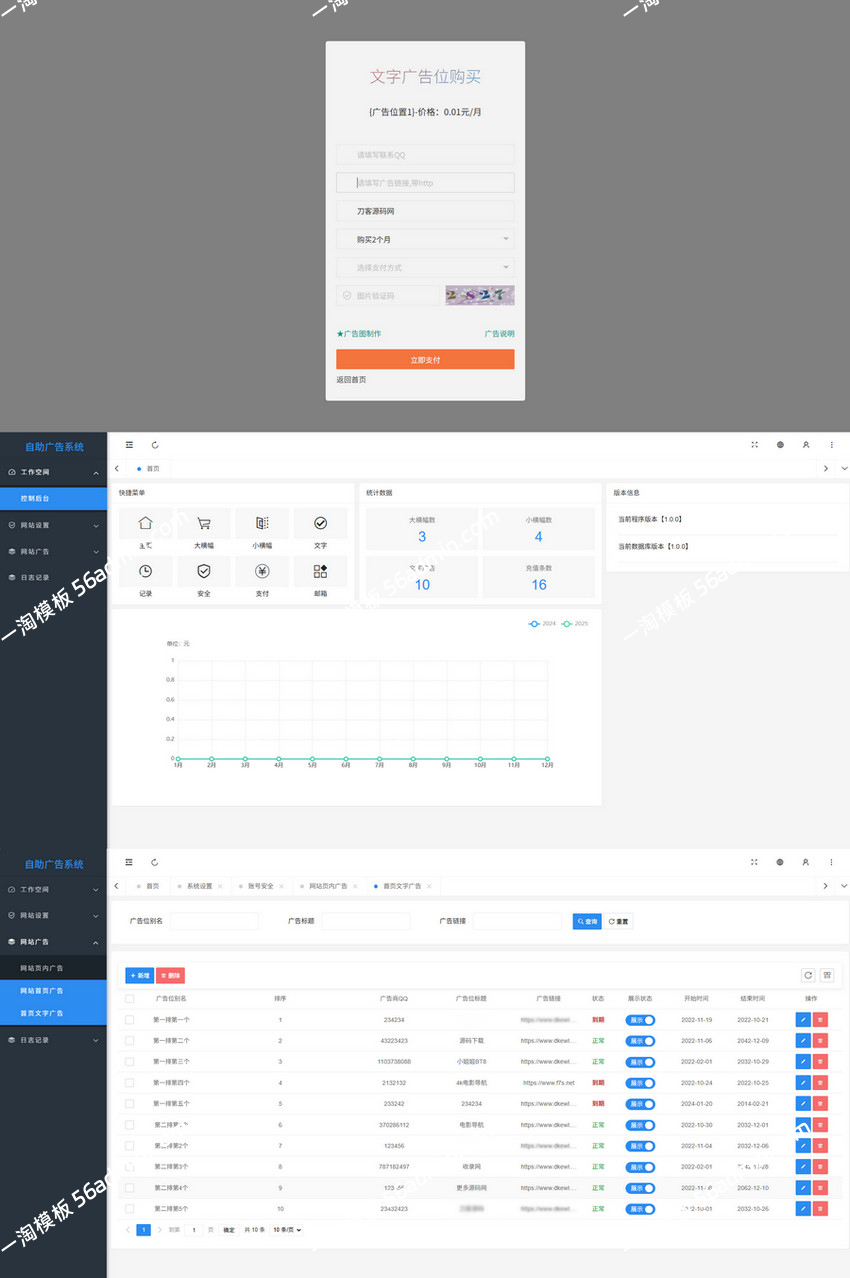Switch to the 系统设置 tab
850x1278 pixels.
click(x=199, y=886)
